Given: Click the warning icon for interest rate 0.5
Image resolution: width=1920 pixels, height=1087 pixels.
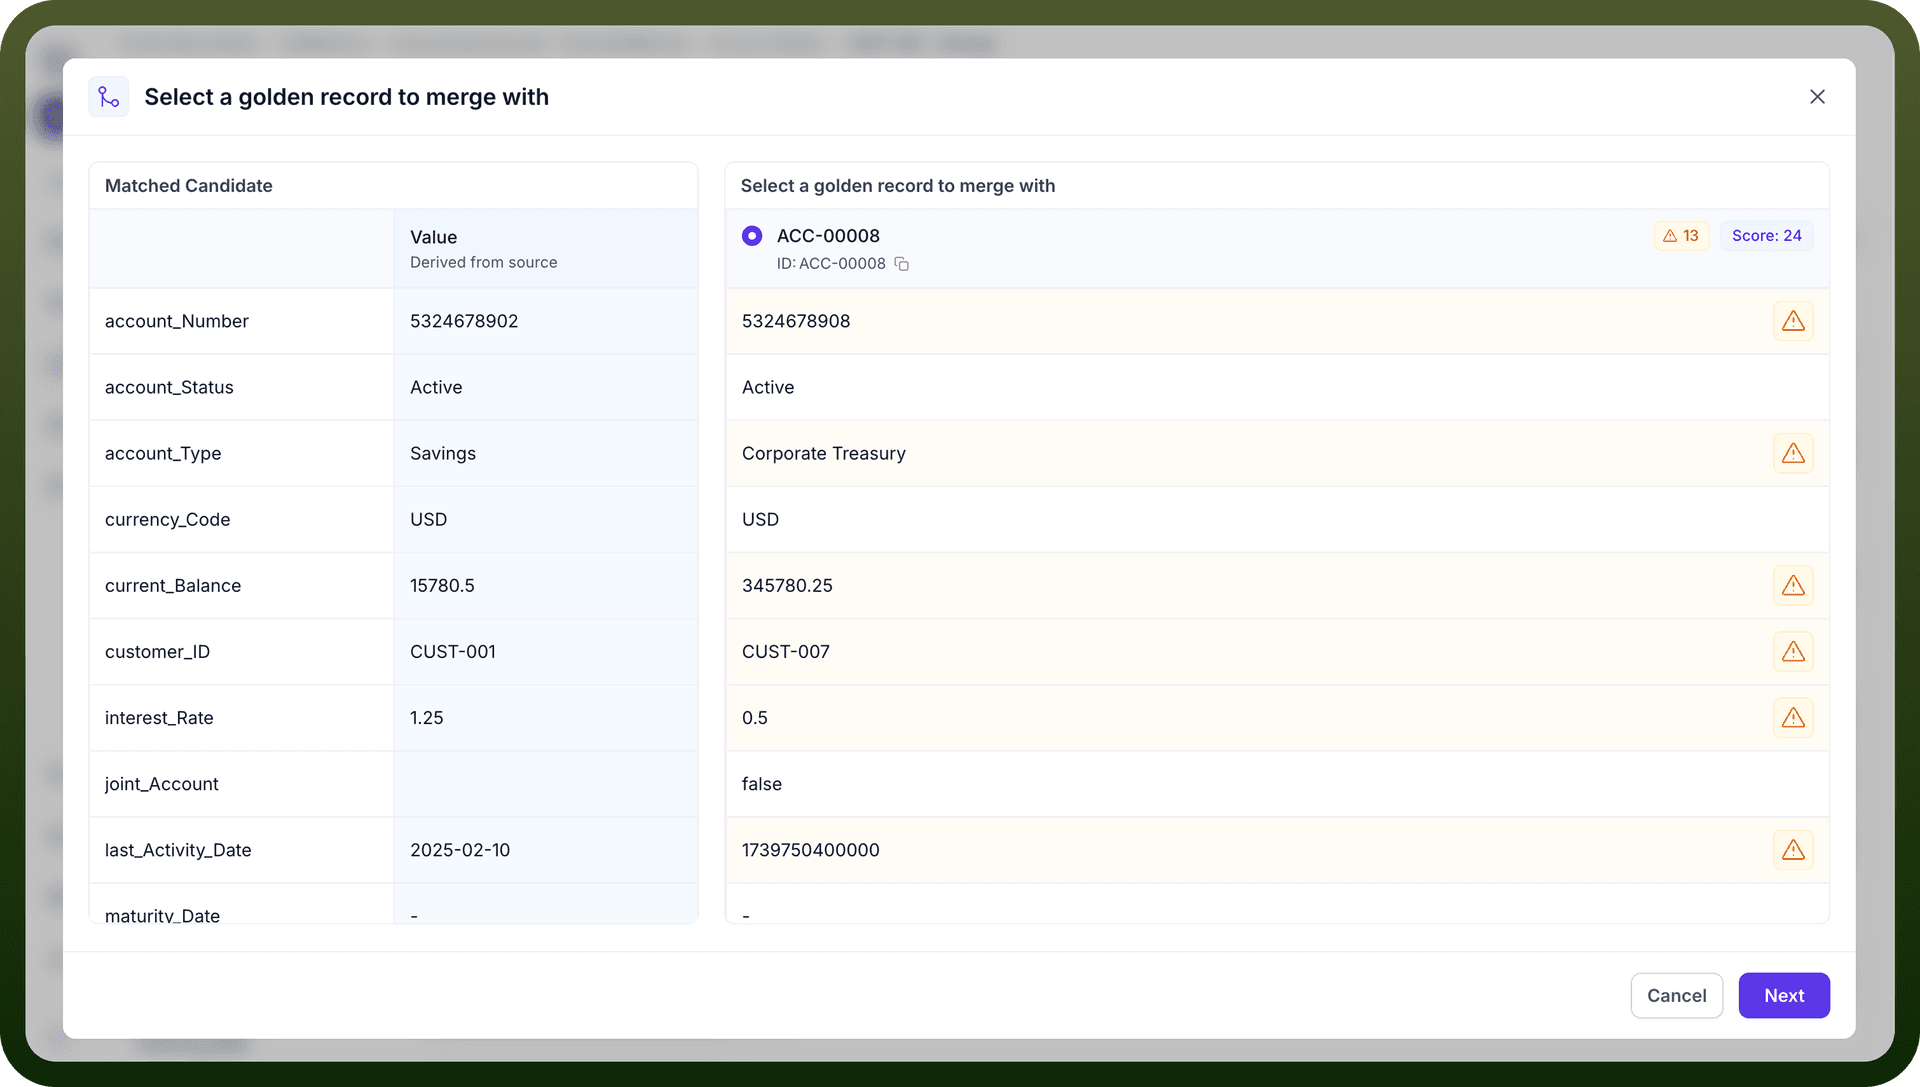Looking at the screenshot, I should point(1793,717).
